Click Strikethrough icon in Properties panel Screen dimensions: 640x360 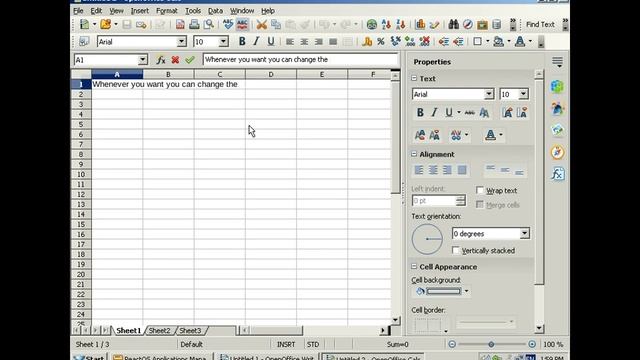pyautogui.click(x=470, y=113)
